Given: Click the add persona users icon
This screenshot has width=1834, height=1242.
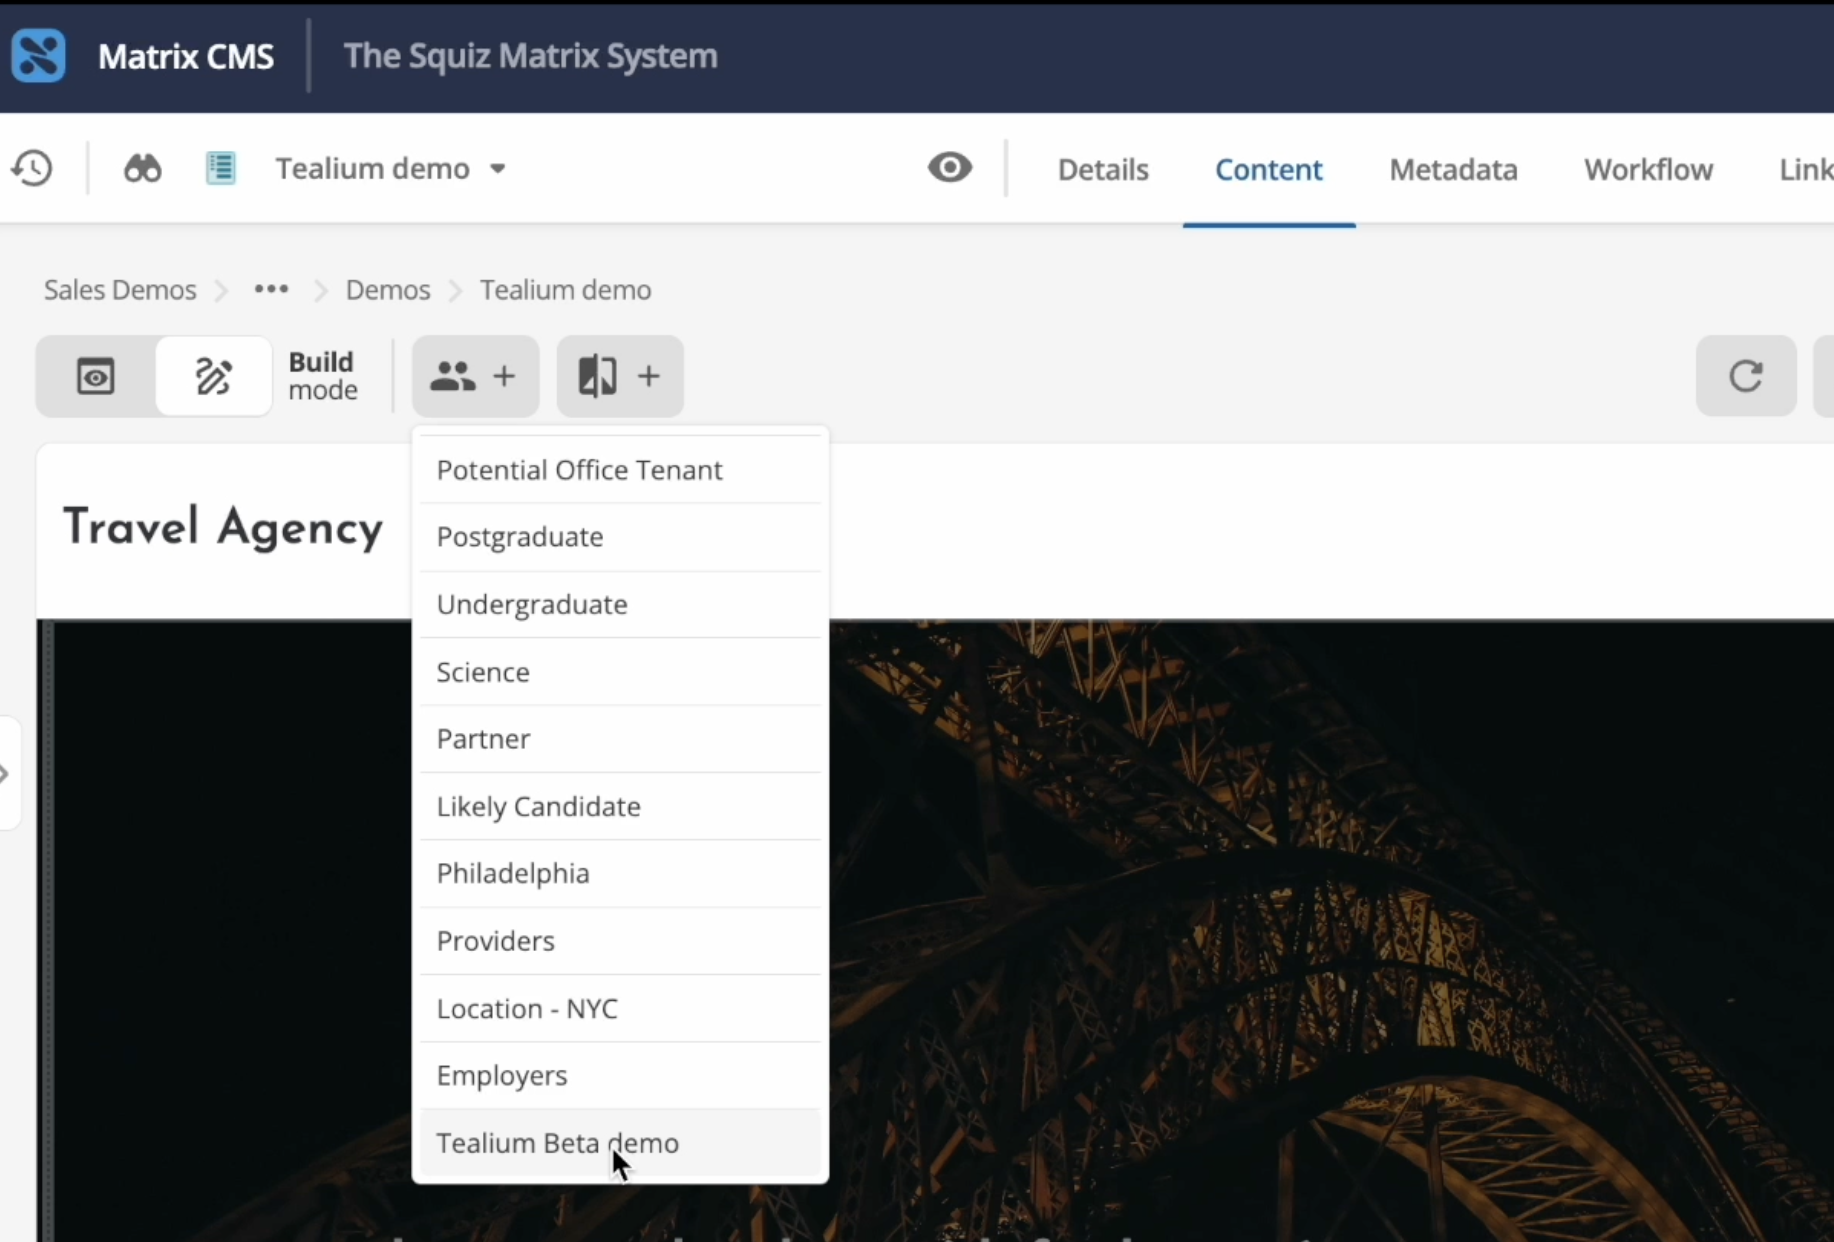Looking at the screenshot, I should click(474, 376).
